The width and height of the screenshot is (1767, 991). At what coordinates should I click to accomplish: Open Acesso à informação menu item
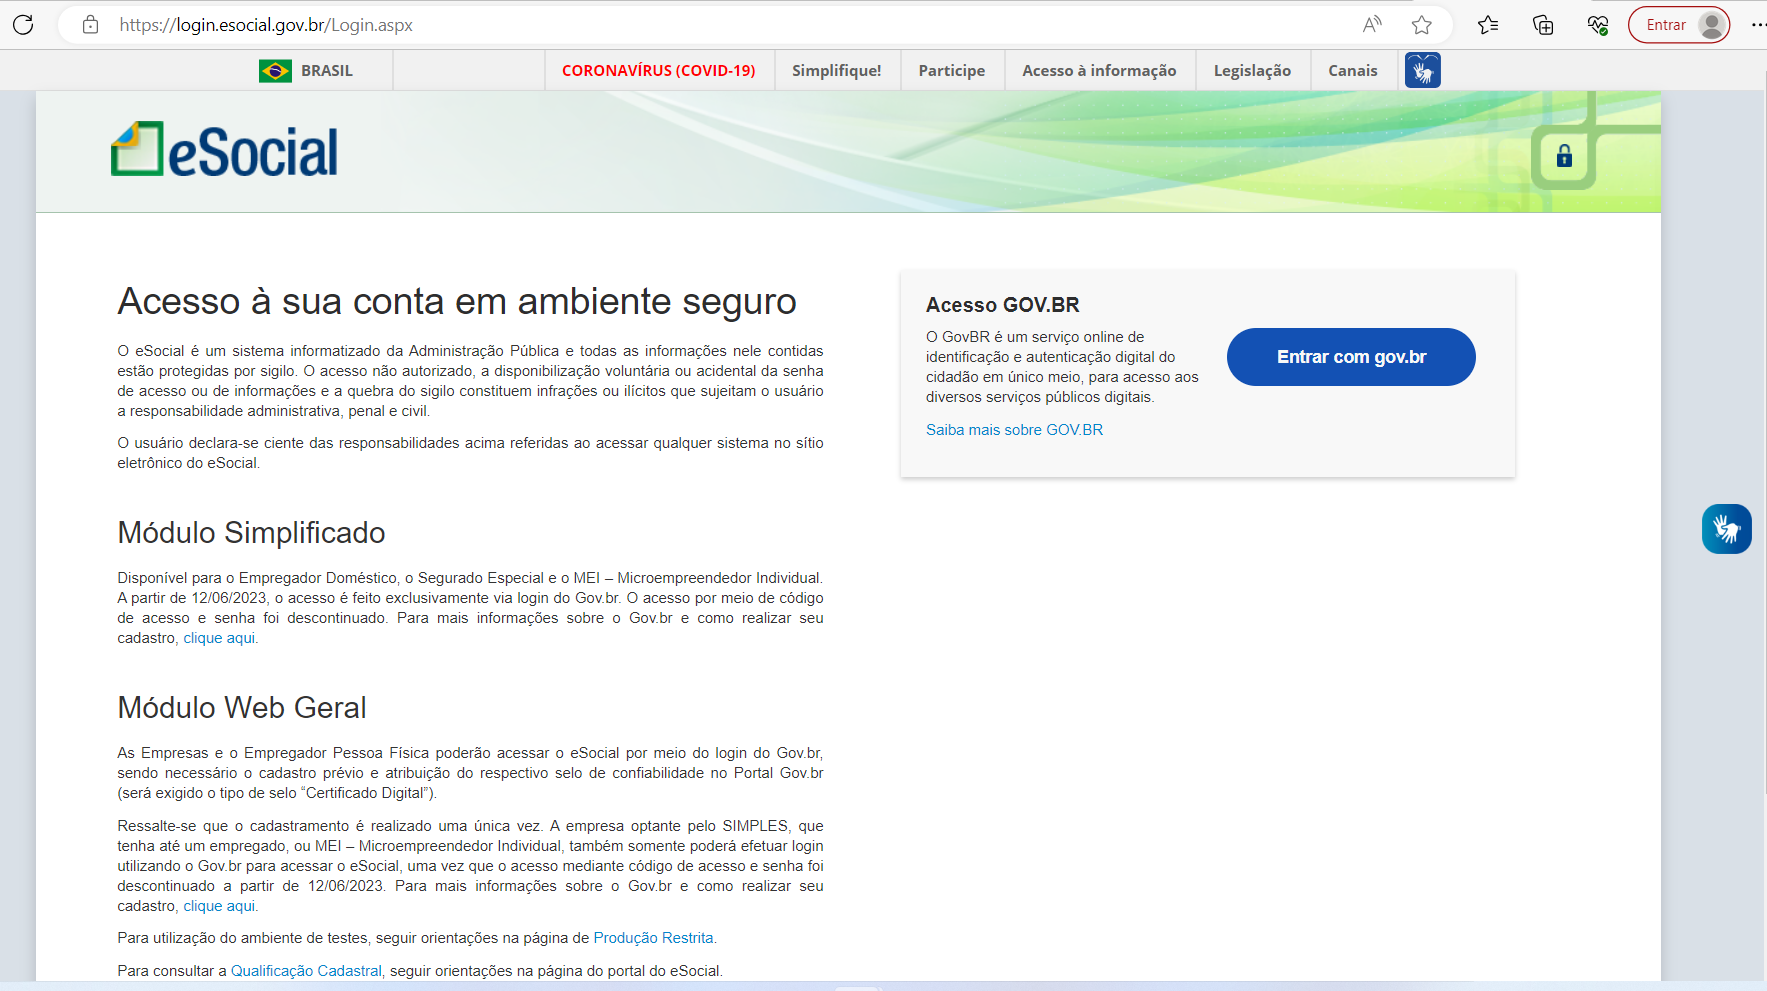click(x=1099, y=71)
